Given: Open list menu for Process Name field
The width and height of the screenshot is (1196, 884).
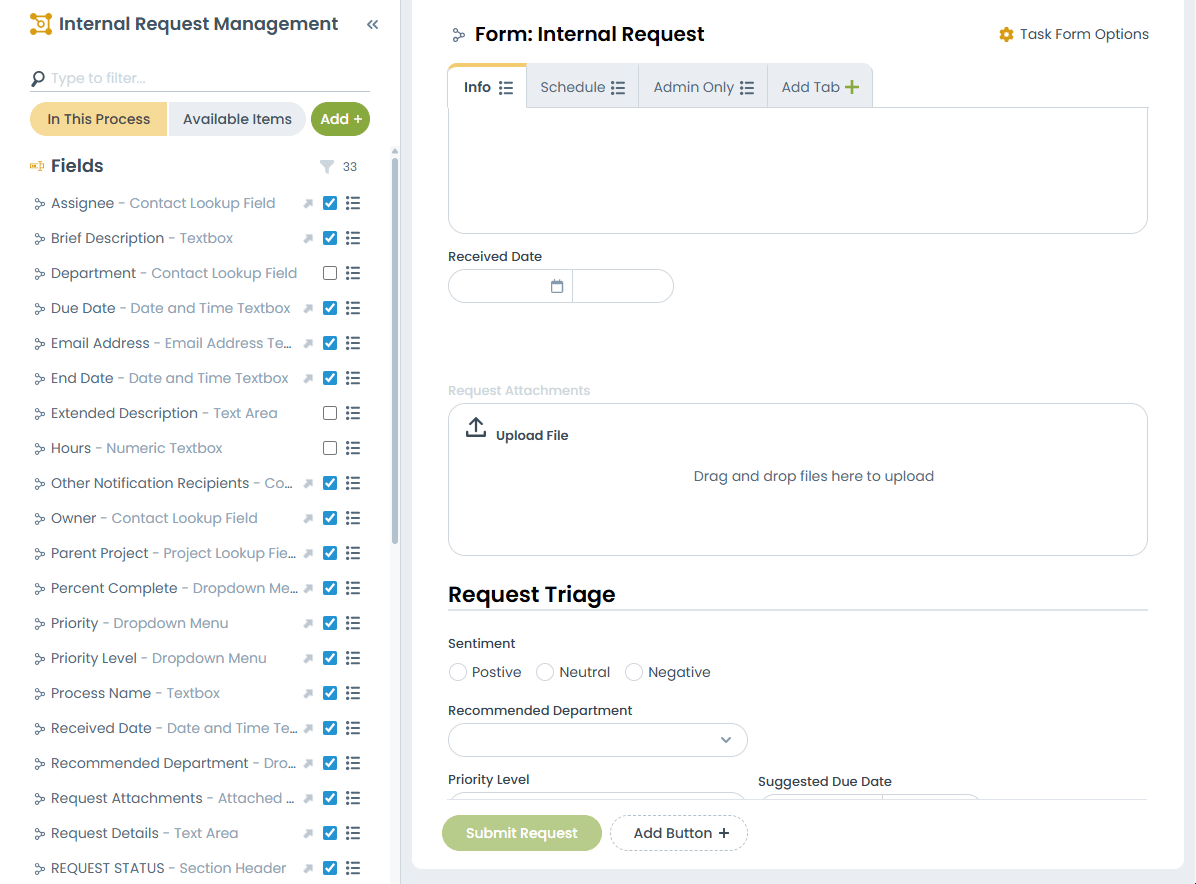Looking at the screenshot, I should [x=352, y=693].
